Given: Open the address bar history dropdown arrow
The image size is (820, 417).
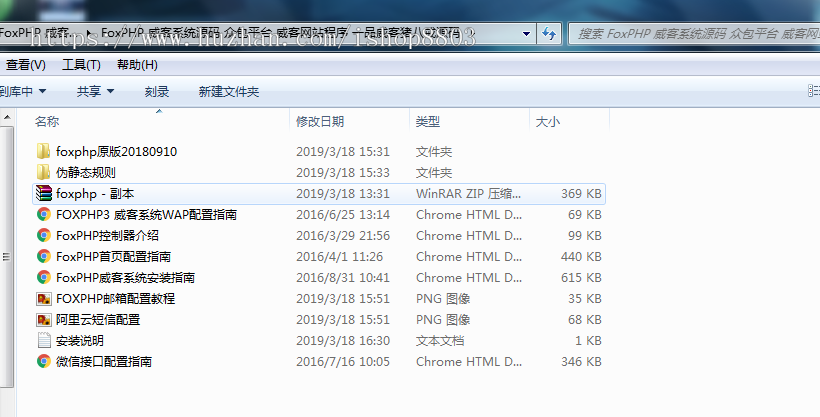Looking at the screenshot, I should [x=526, y=34].
